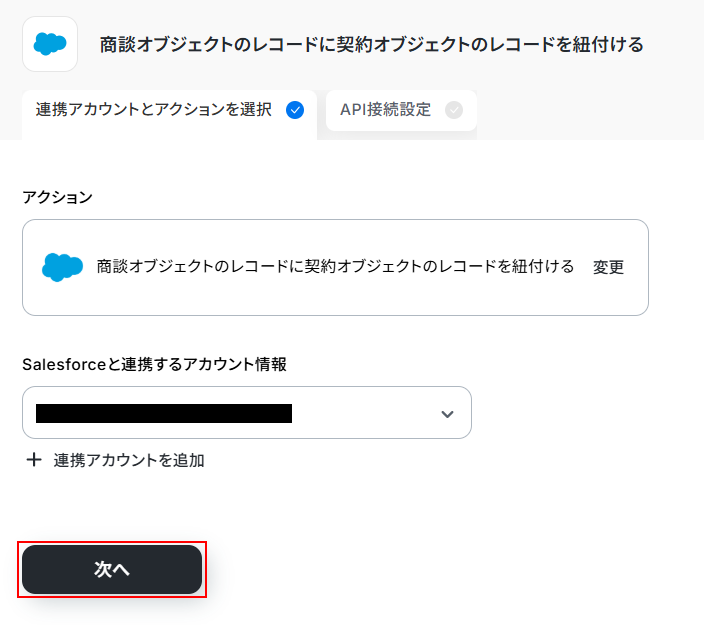
Task: Click the page title text in the header
Action: click(371, 44)
